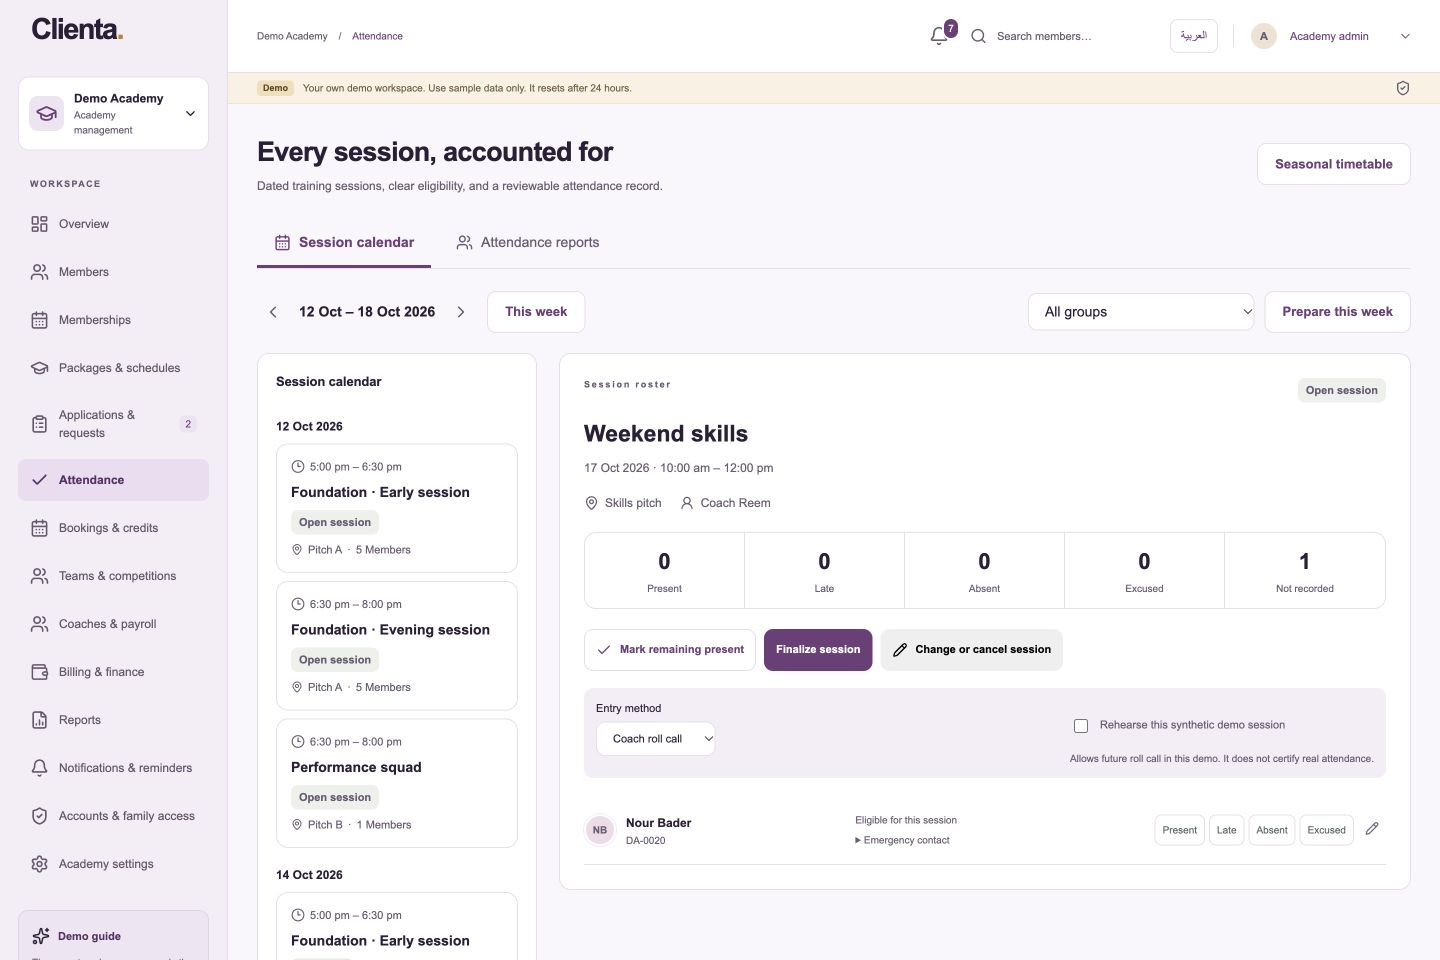Click Mark remaining present
The width and height of the screenshot is (1440, 960).
[x=670, y=650]
